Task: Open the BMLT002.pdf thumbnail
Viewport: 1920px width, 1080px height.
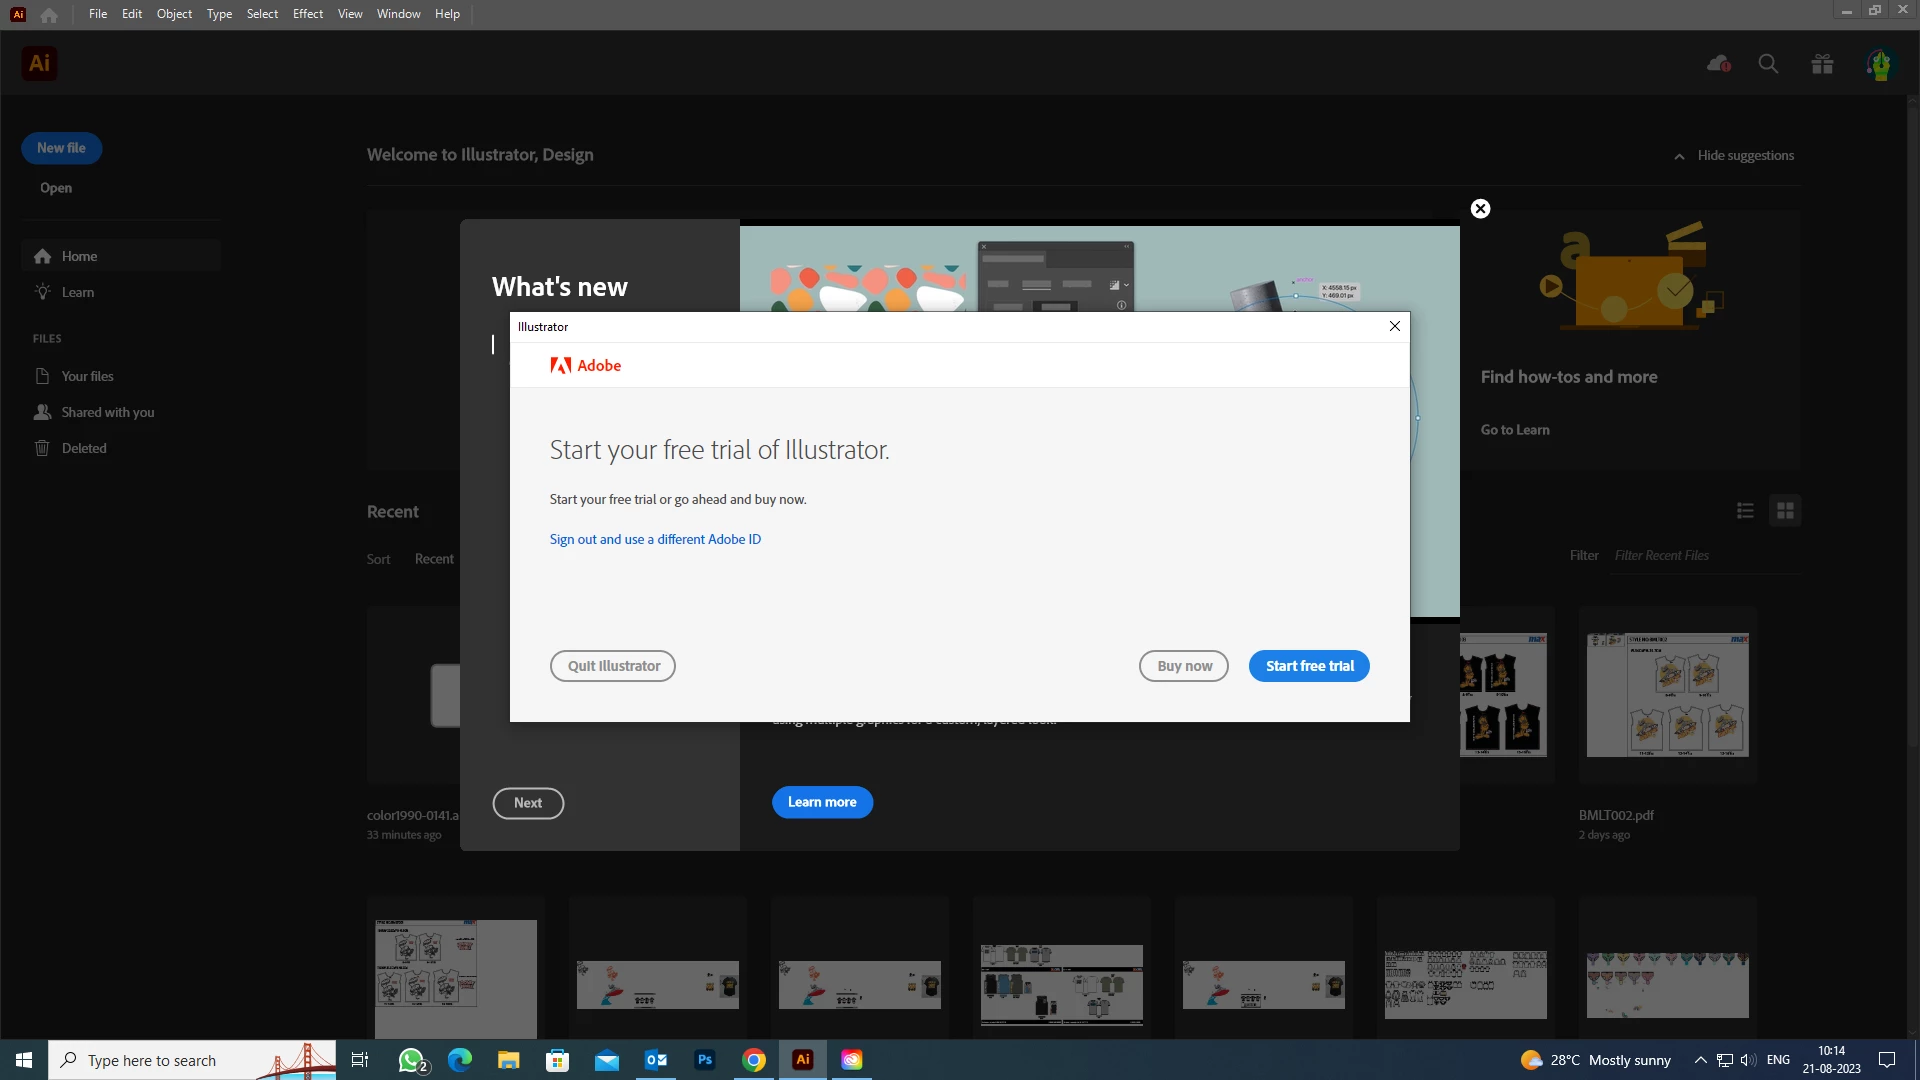Action: click(x=1667, y=695)
